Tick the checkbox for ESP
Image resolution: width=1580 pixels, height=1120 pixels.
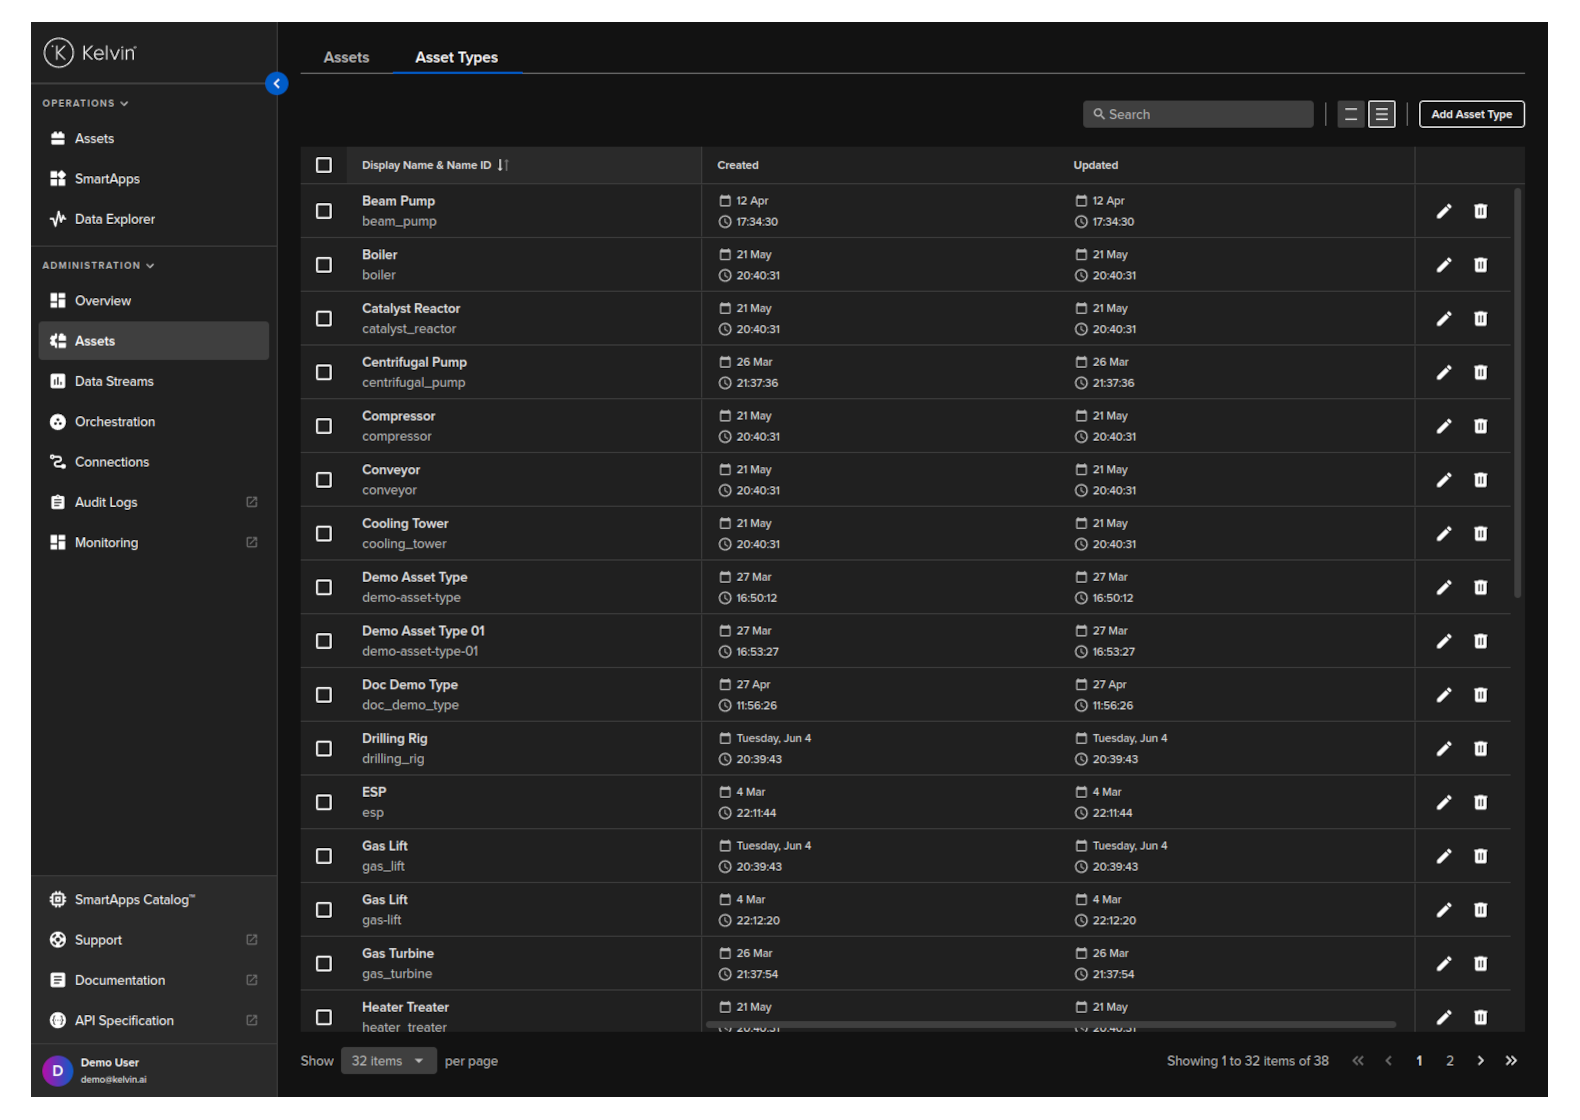pyautogui.click(x=324, y=803)
